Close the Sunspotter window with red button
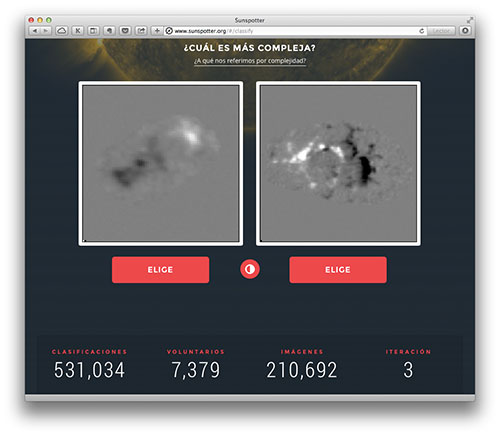This screenshot has width=500, height=436. tap(31, 20)
